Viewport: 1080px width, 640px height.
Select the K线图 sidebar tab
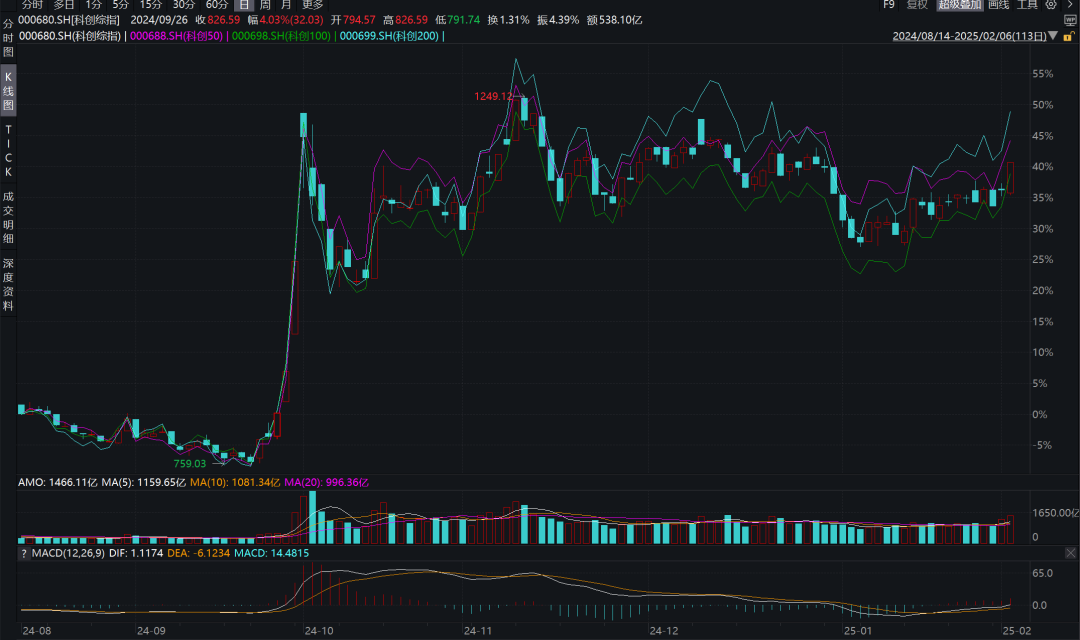tap(8, 91)
